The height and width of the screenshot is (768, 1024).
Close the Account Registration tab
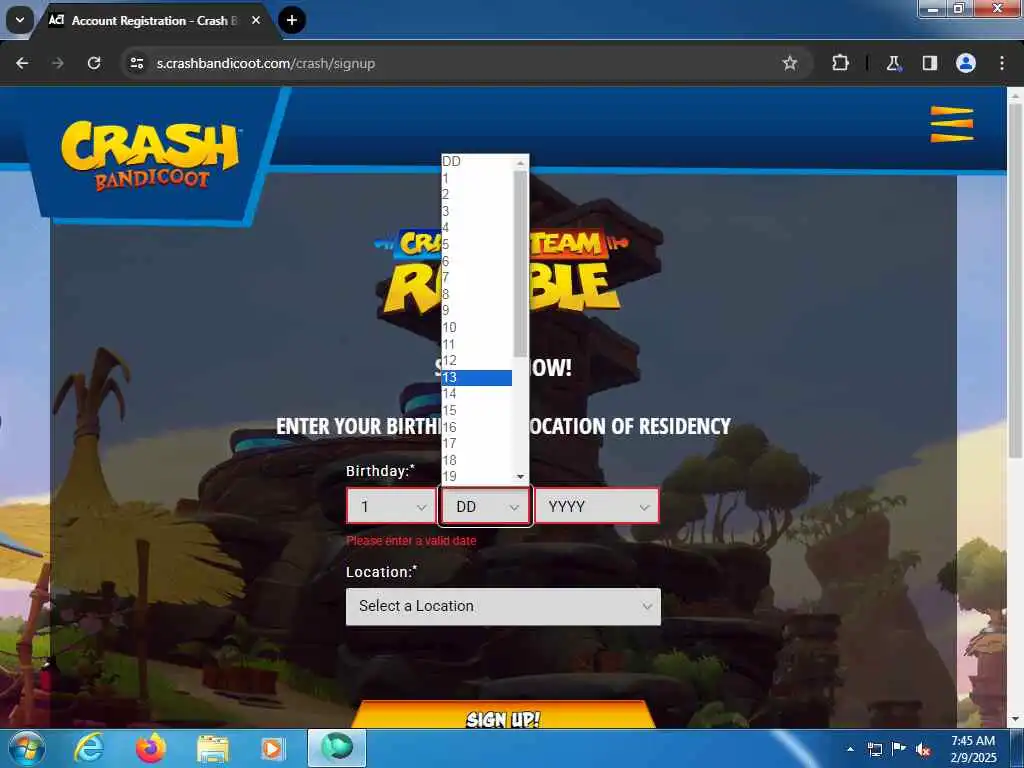256,20
